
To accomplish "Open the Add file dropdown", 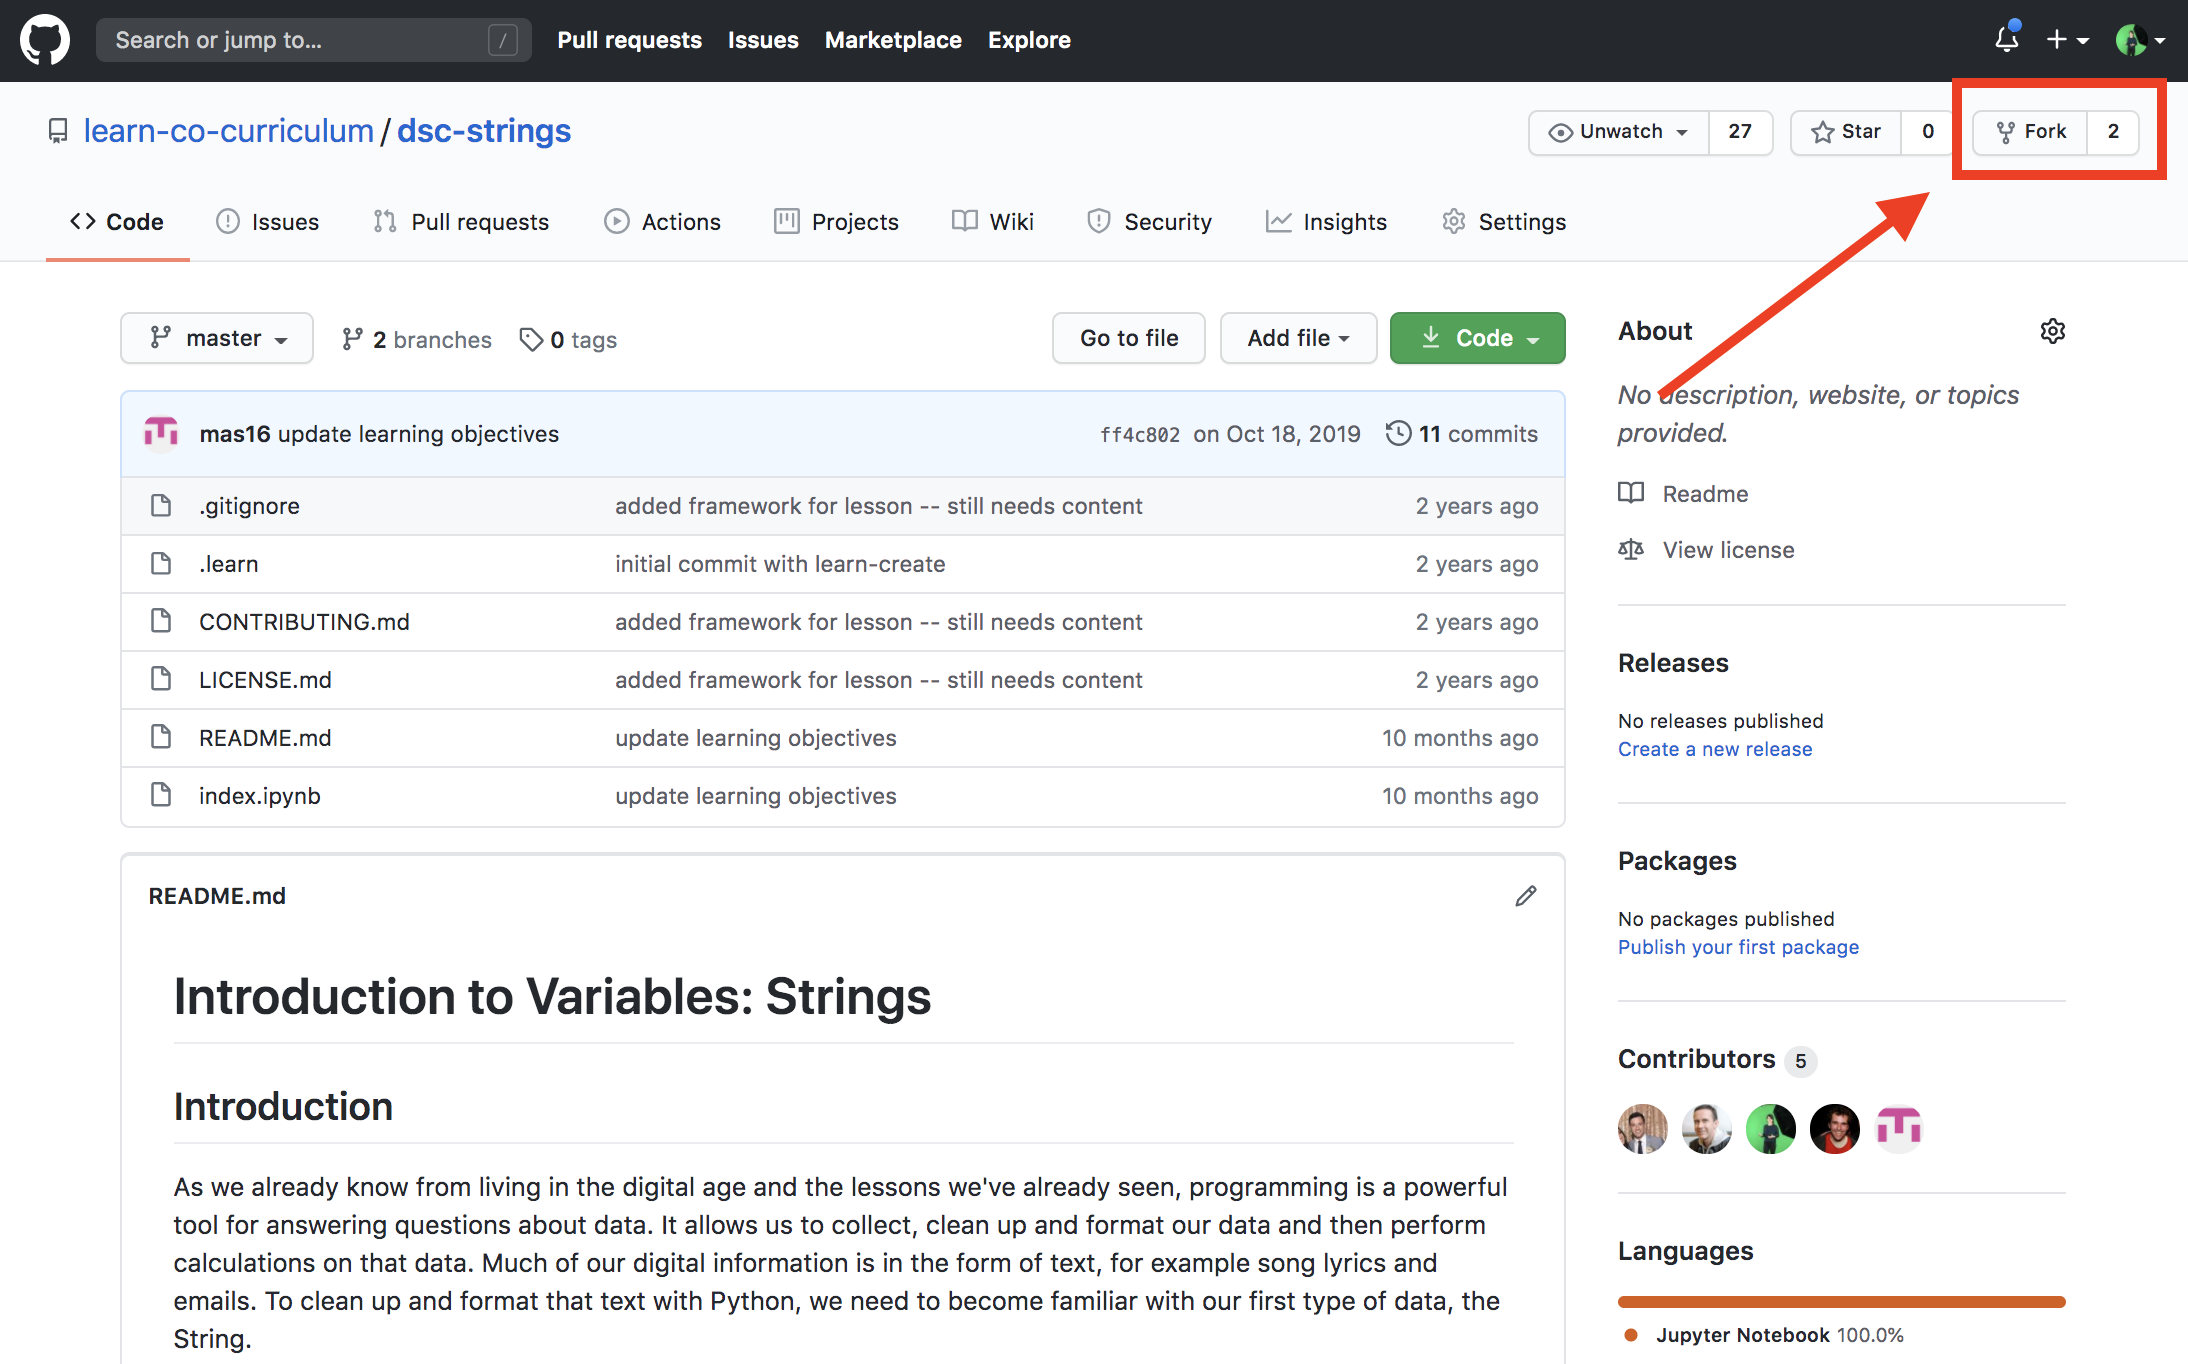I will point(1297,338).
